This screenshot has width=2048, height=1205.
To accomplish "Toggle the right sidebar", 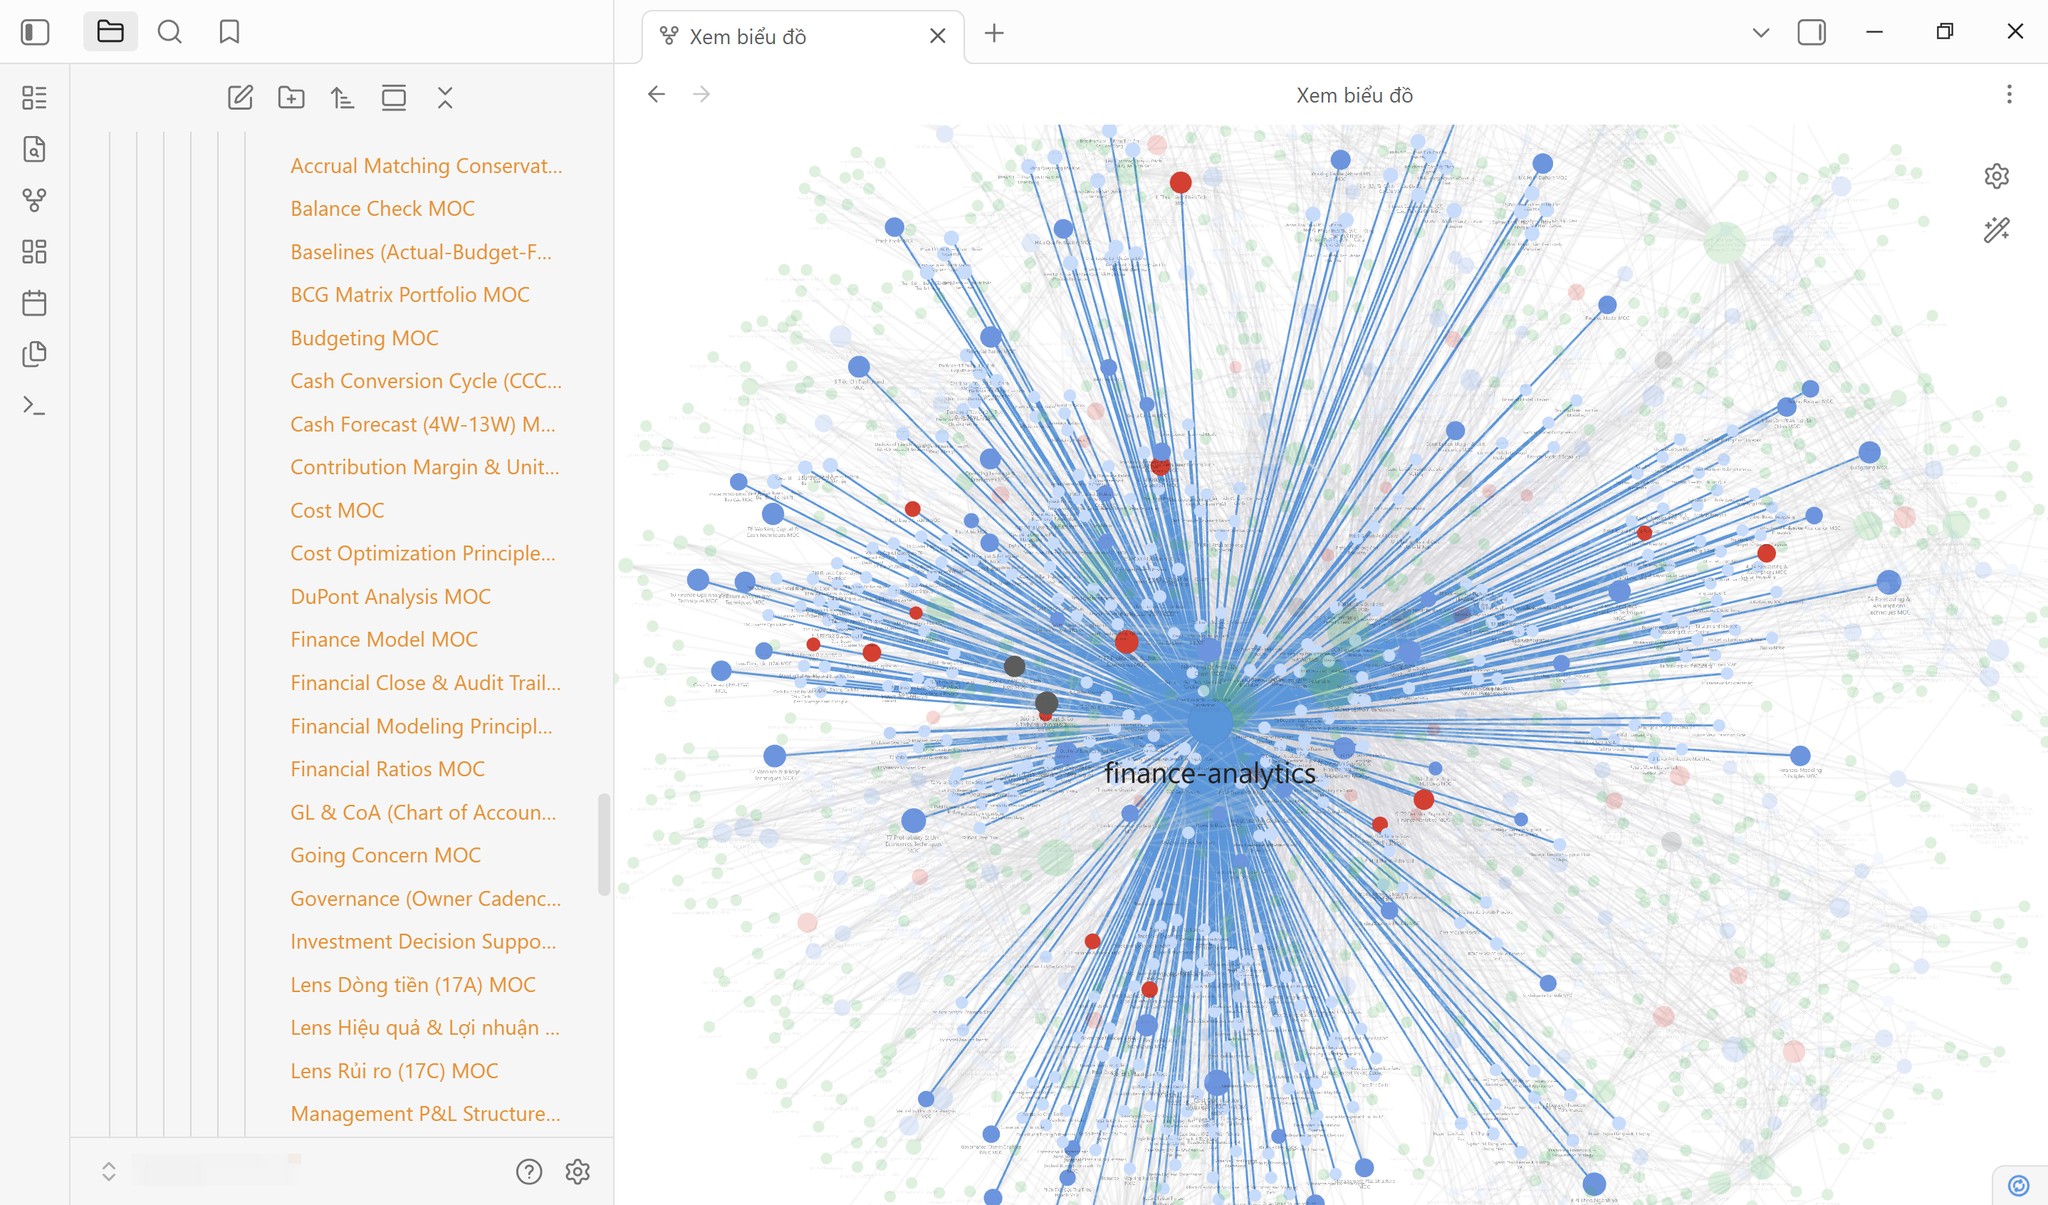I will coord(1811,32).
